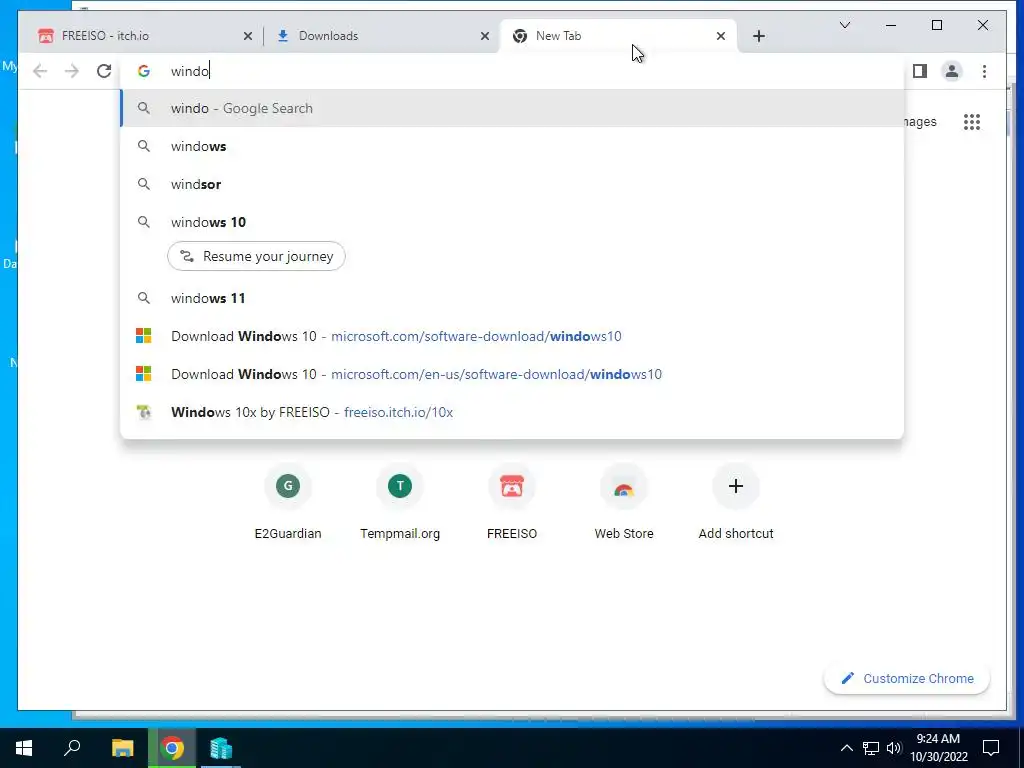This screenshot has height=768, width=1024.
Task: Click the Customize Chrome button
Action: click(907, 679)
